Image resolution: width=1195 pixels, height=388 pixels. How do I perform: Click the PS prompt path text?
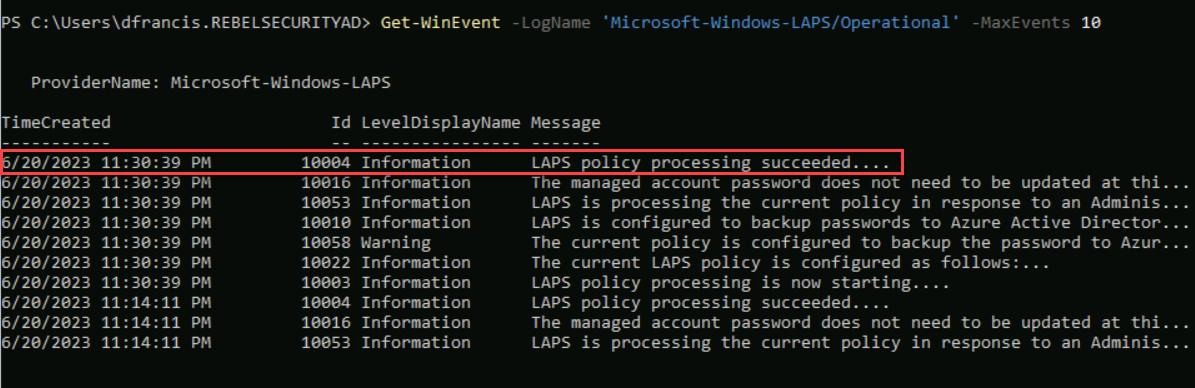coord(186,23)
